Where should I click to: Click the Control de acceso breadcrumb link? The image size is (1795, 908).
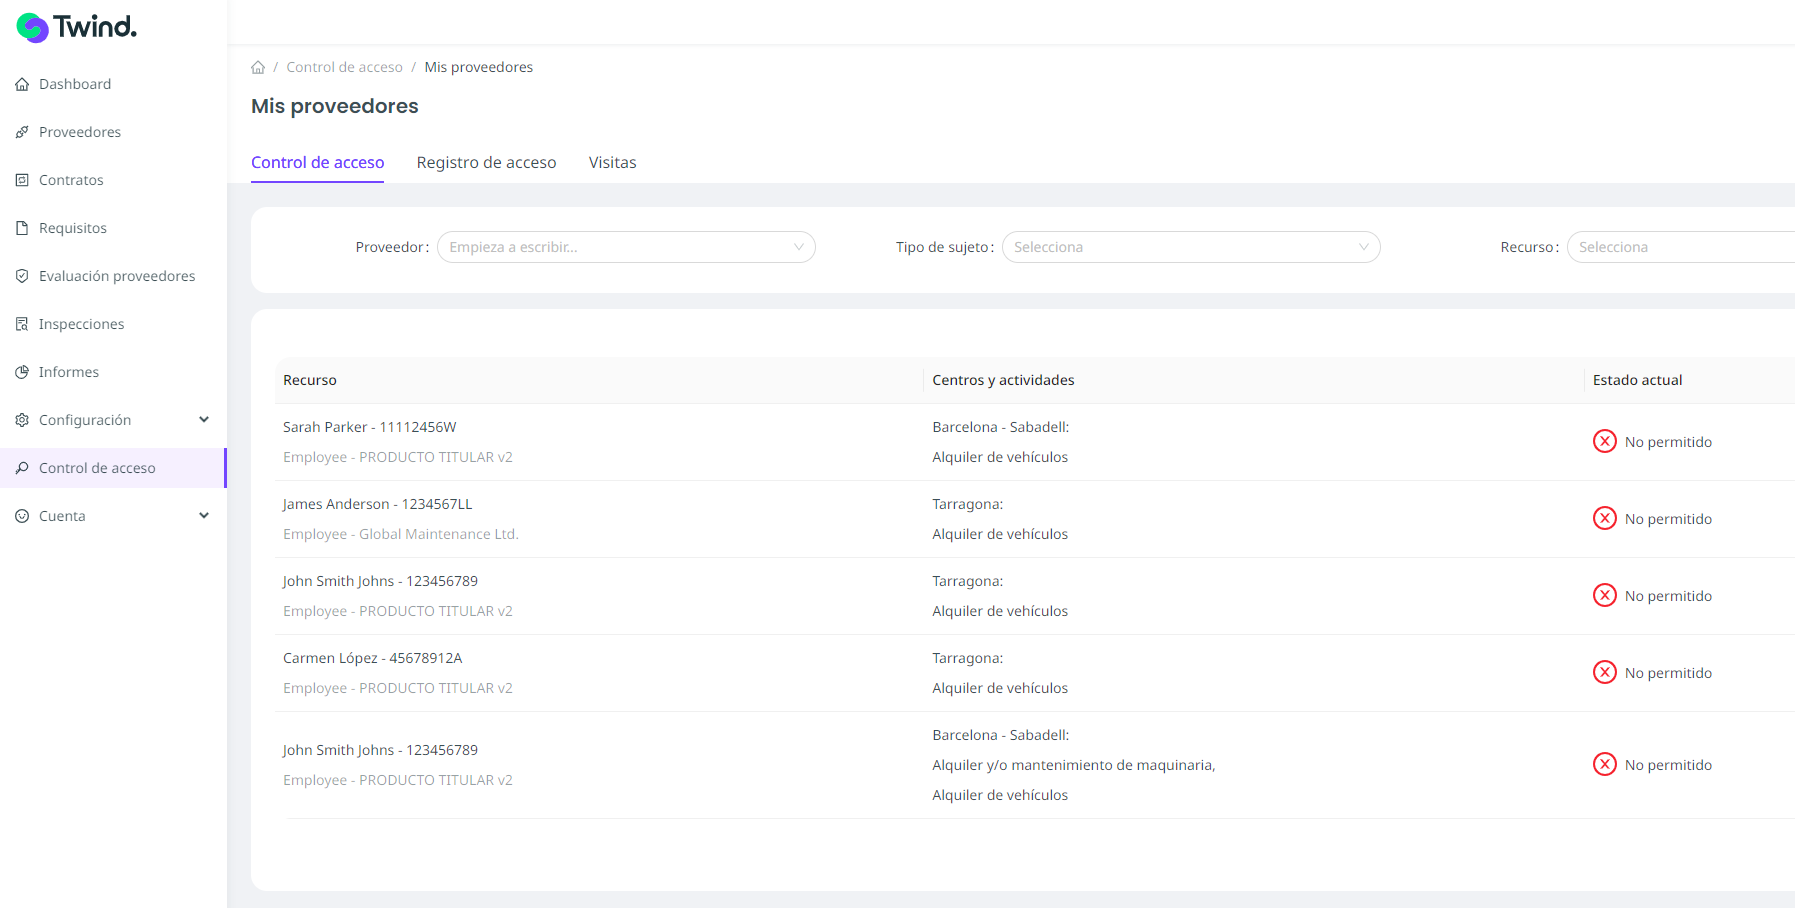[x=344, y=66]
